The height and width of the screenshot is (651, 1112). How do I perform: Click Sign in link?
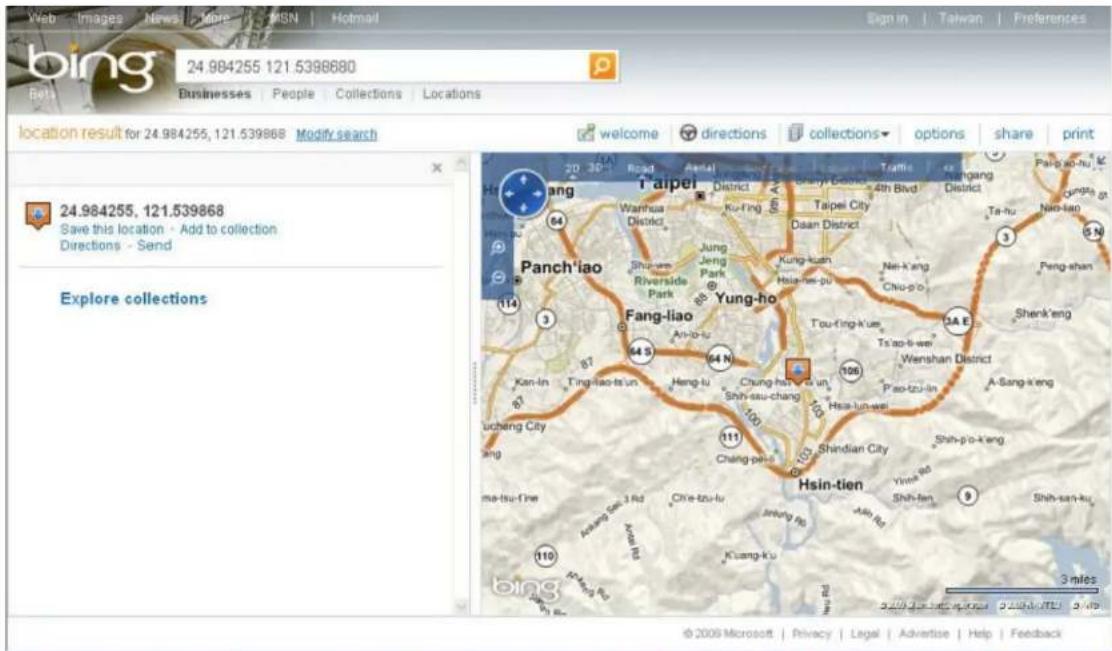click(x=887, y=18)
